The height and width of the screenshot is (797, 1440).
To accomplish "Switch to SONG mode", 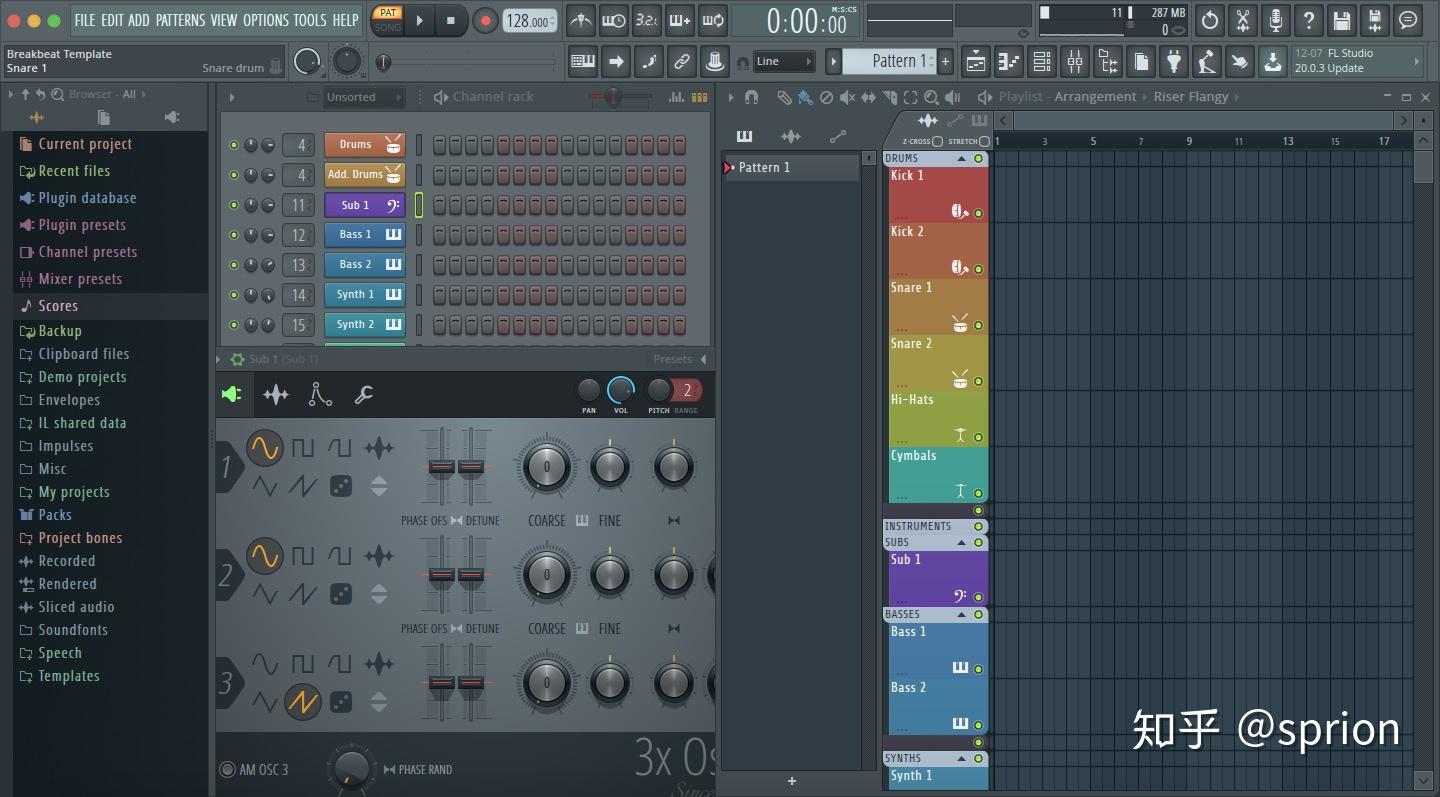I will [x=387, y=27].
